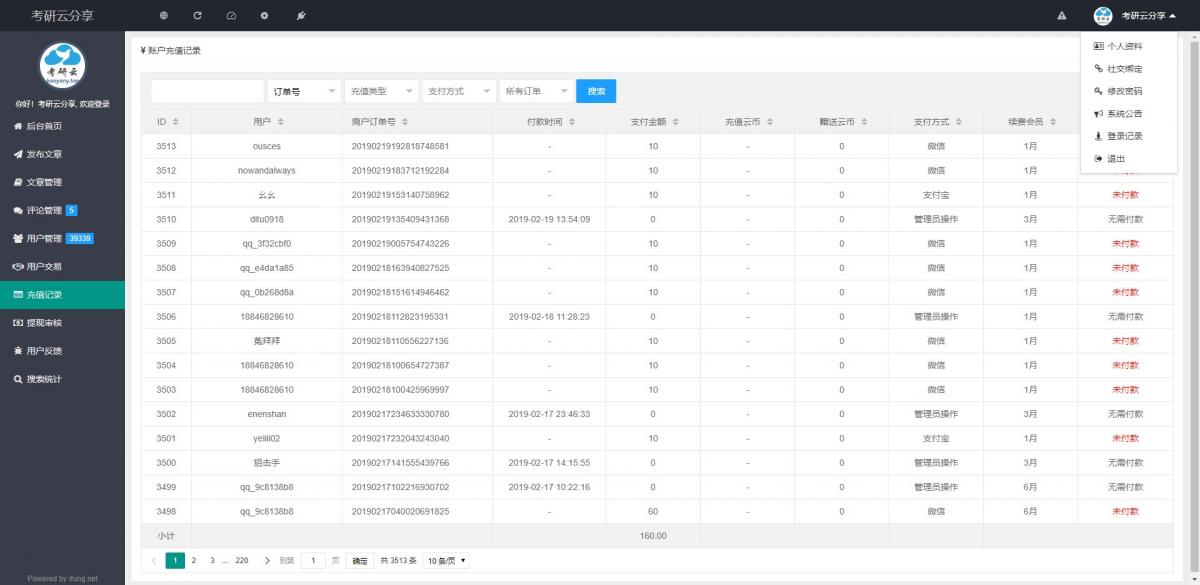Click user nowandalways in row 3512
This screenshot has width=1200, height=585.
267,170
